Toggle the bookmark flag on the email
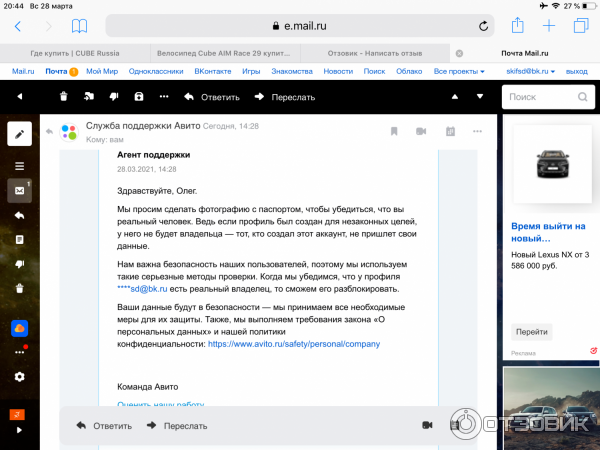This screenshot has height=450, width=600. 394,131
